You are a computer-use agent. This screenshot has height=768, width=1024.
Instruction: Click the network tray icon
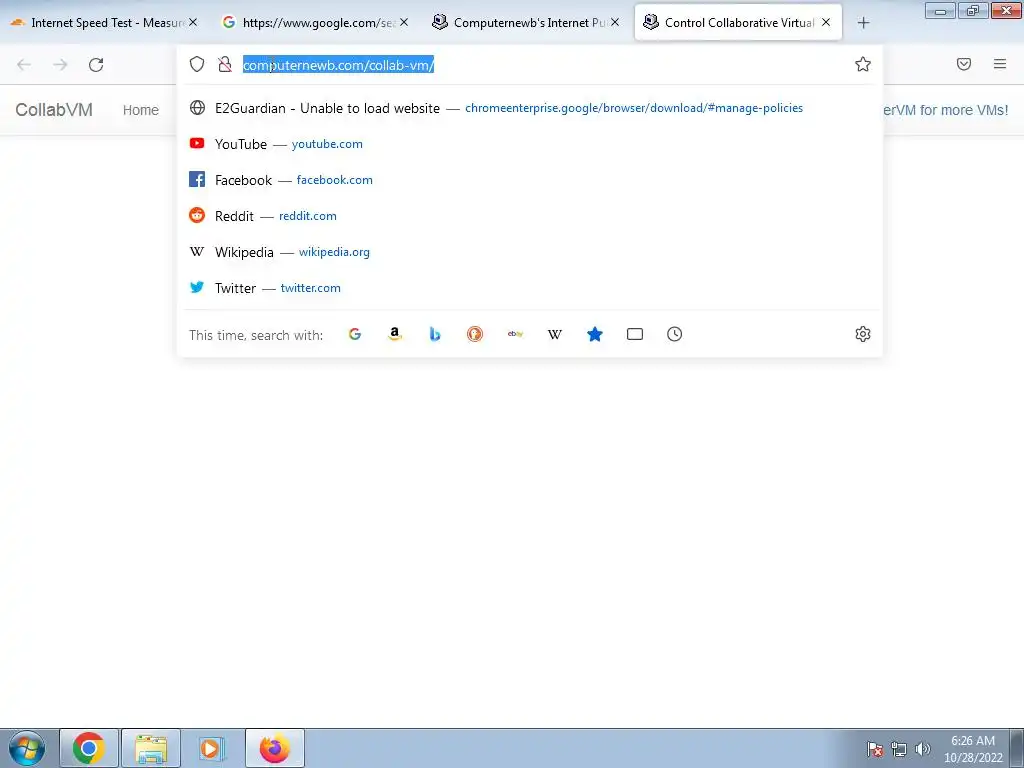(899, 749)
